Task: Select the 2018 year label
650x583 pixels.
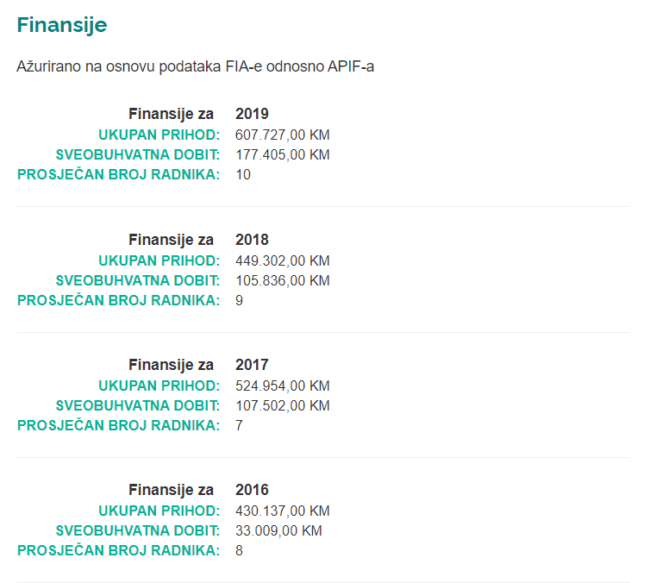Action: (x=252, y=240)
